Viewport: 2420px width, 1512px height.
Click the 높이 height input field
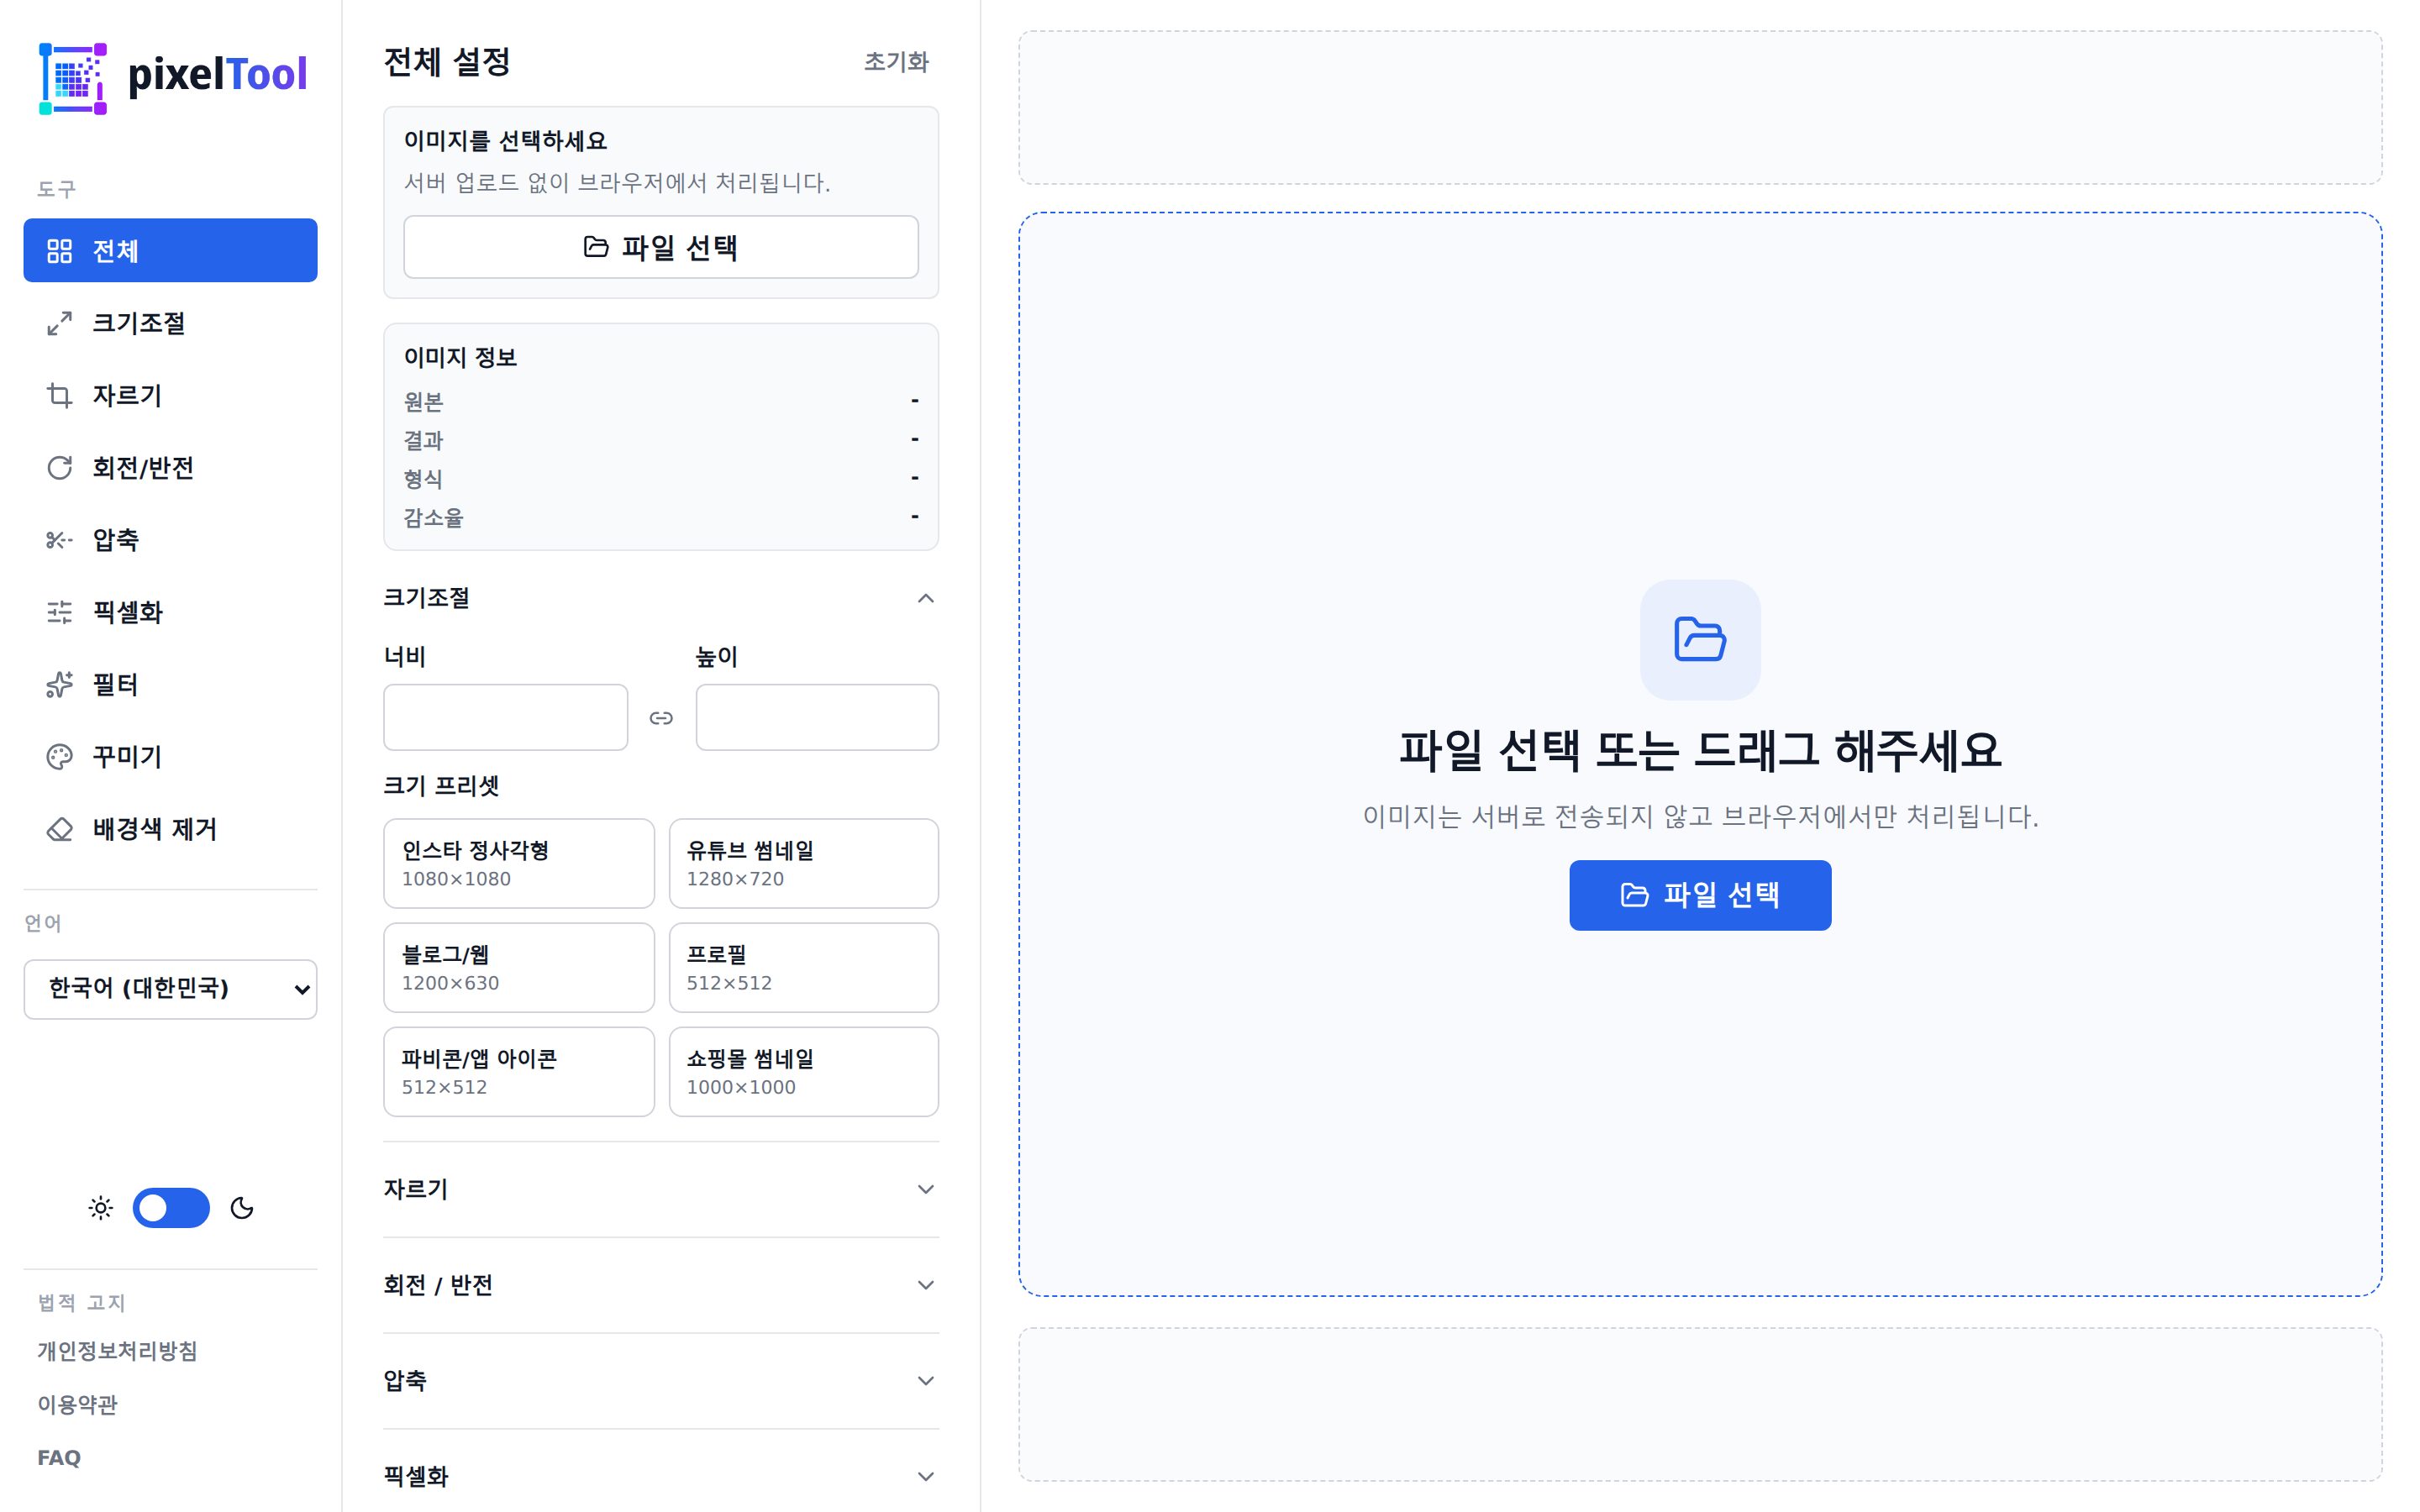click(817, 717)
